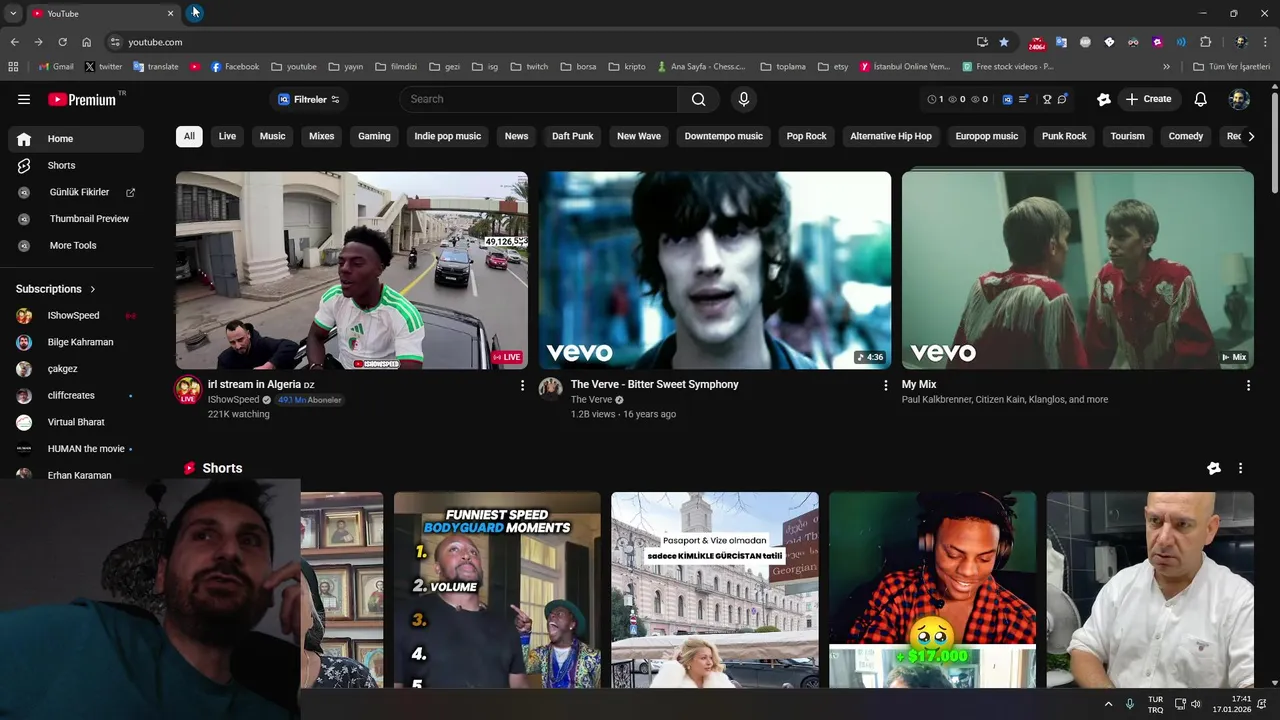
Task: Open IShowSpeed subscription channel
Action: (76, 315)
